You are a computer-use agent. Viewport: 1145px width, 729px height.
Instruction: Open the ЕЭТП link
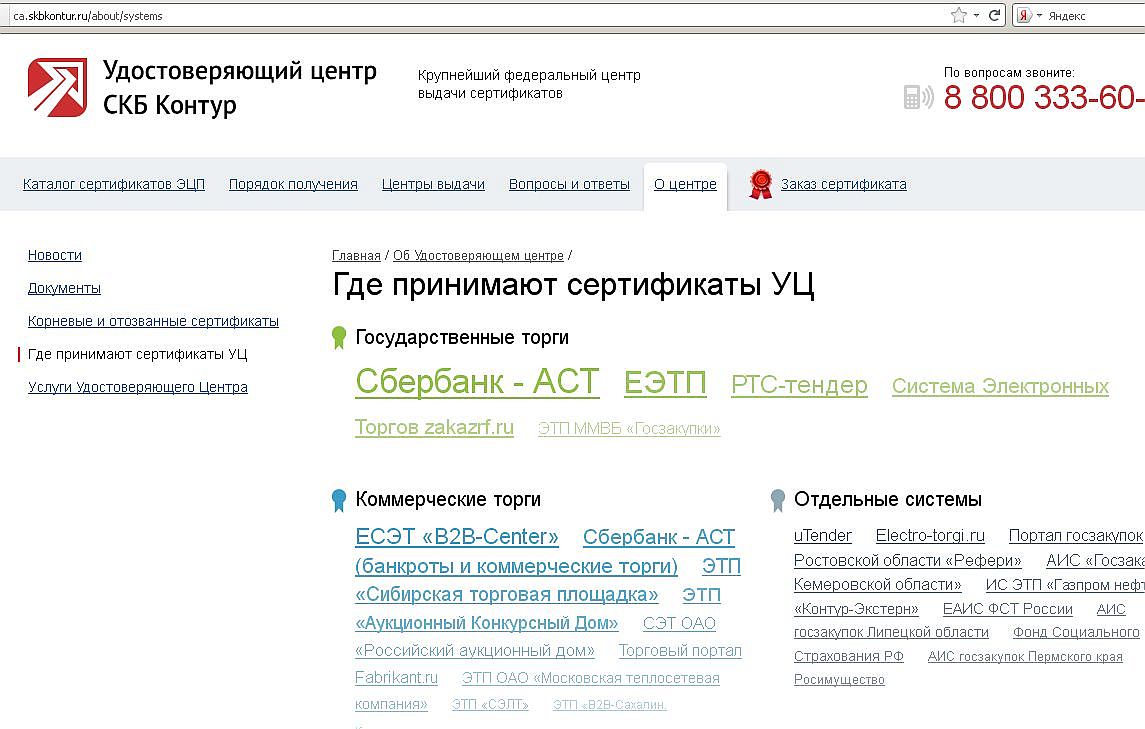pos(665,383)
